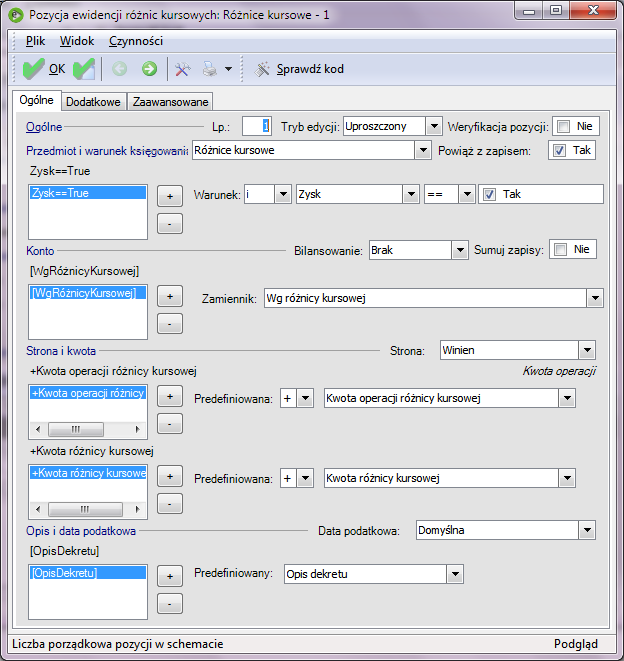Add description with plus beside OpisDekretu list
This screenshot has height=661, width=624.
click(170, 576)
